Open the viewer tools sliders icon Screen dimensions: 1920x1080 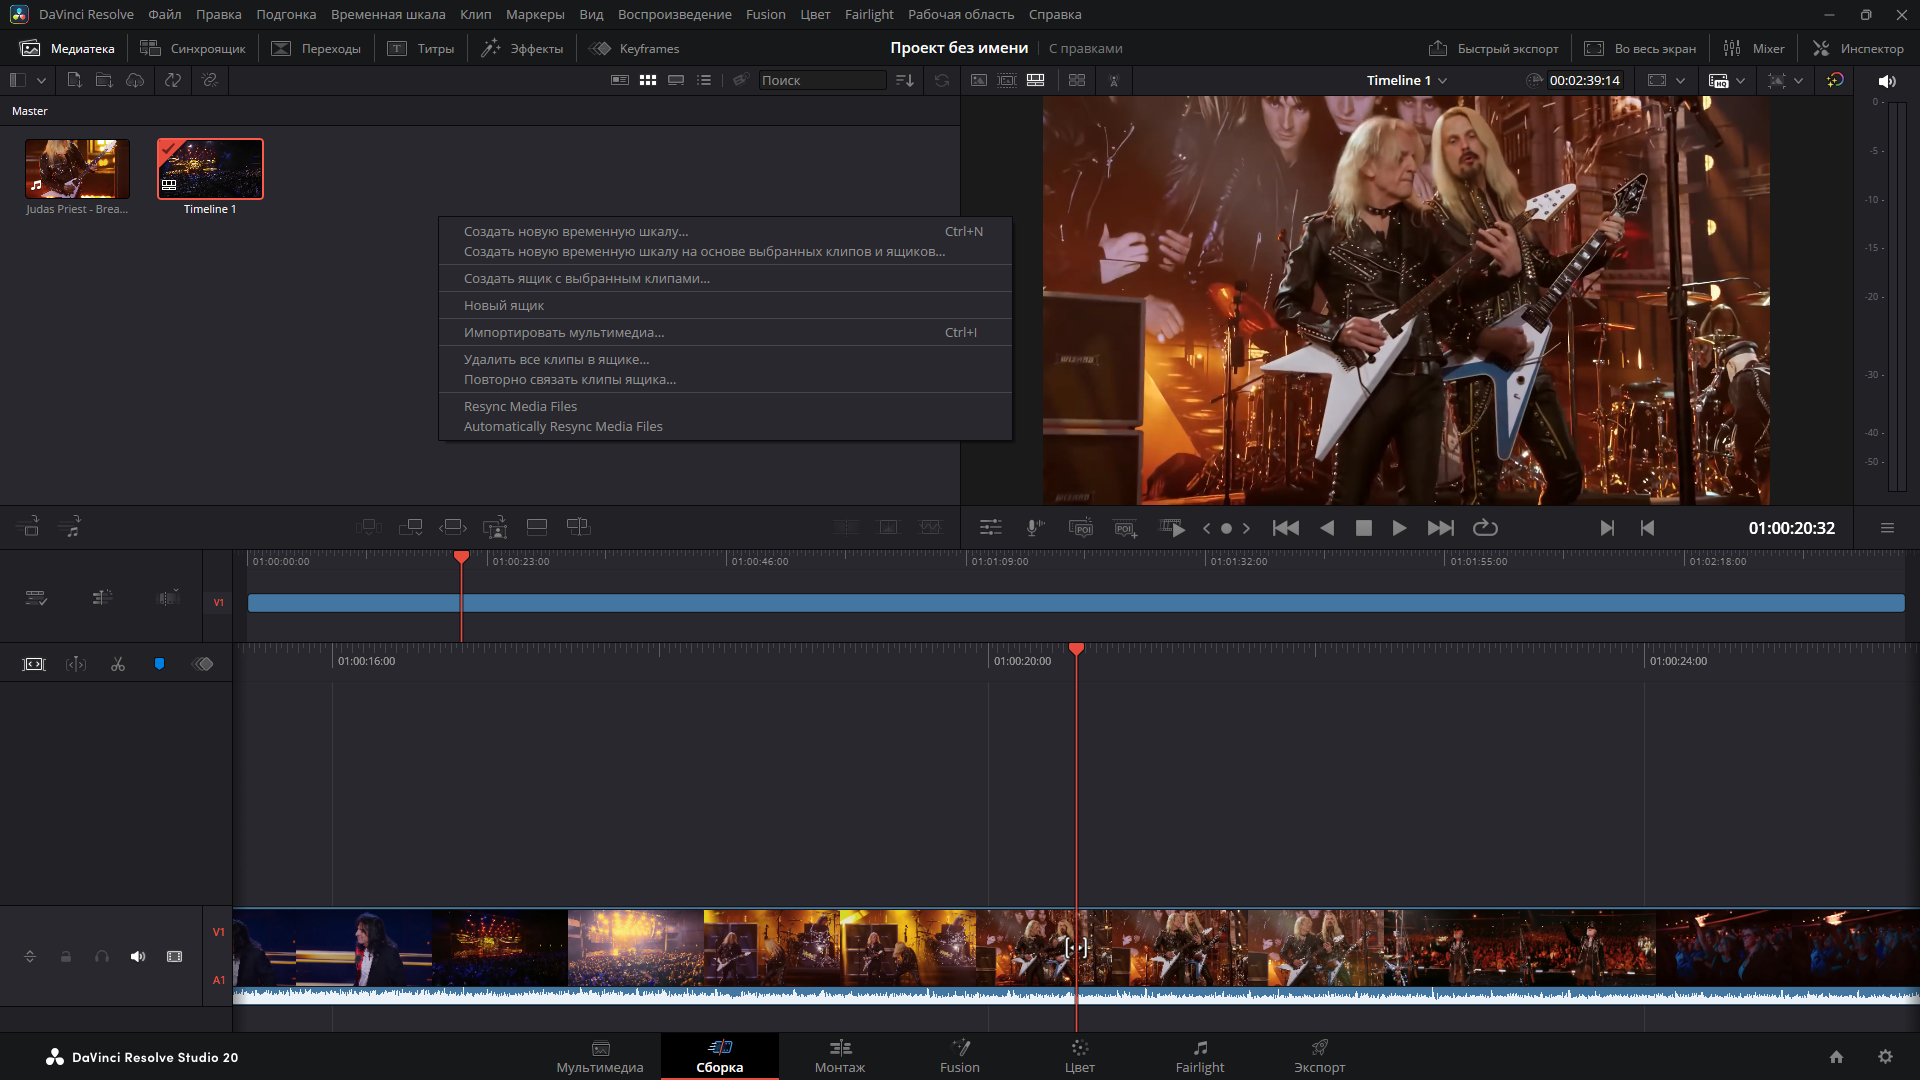pos(990,528)
